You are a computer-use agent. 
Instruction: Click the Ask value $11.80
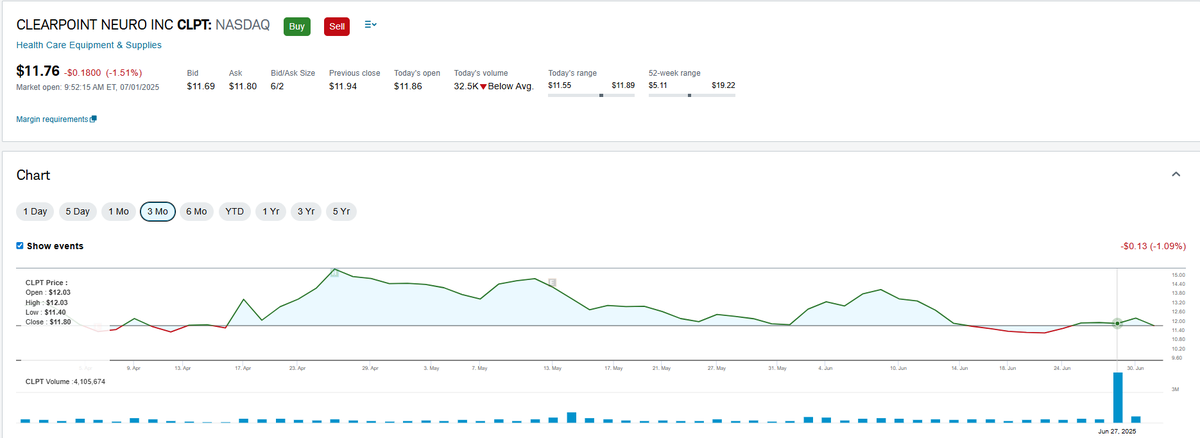tap(243, 87)
